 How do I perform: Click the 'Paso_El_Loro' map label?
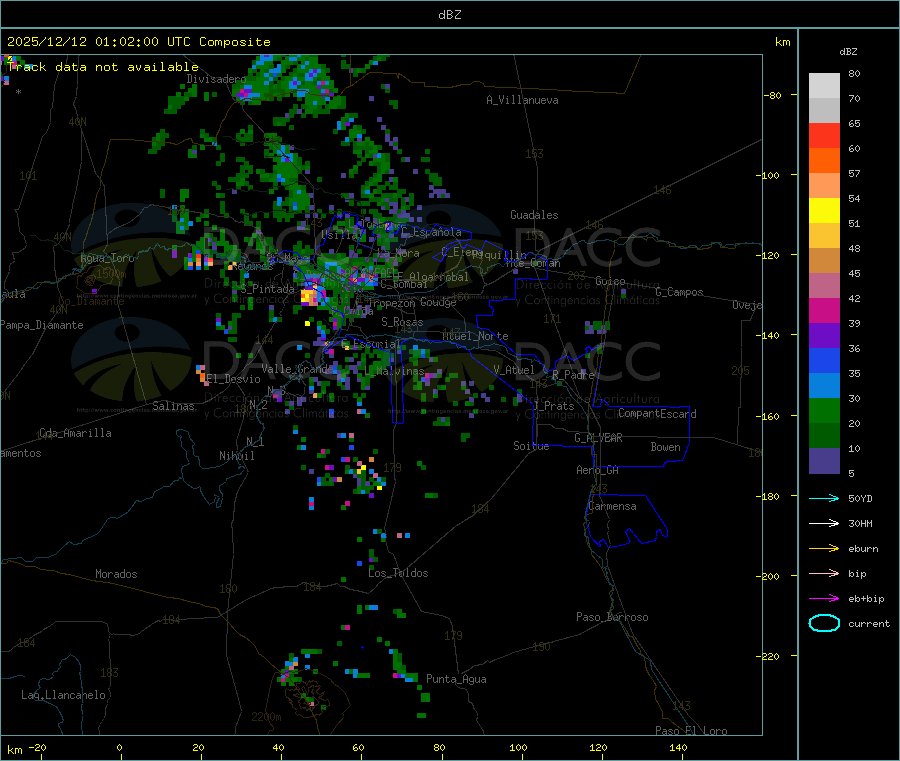point(692,731)
